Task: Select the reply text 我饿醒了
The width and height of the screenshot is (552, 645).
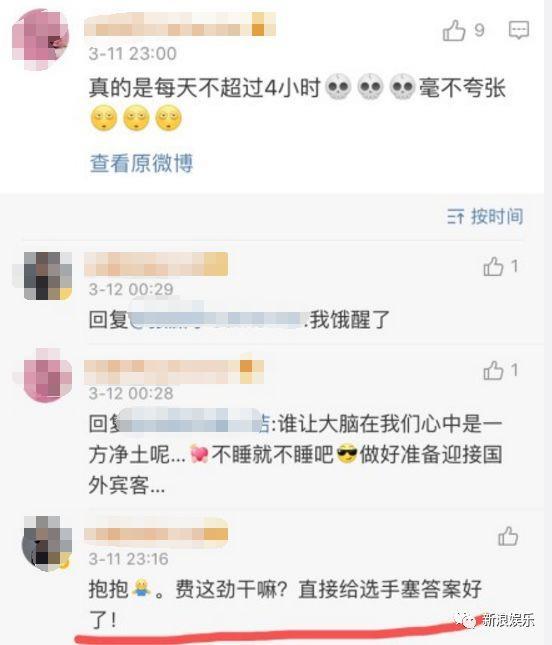Action: (x=350, y=320)
